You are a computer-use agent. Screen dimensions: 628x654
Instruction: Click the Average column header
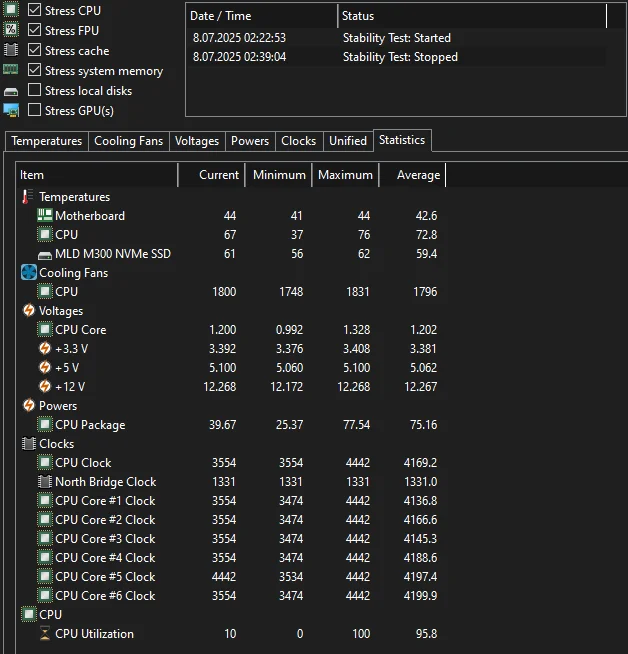pos(417,175)
